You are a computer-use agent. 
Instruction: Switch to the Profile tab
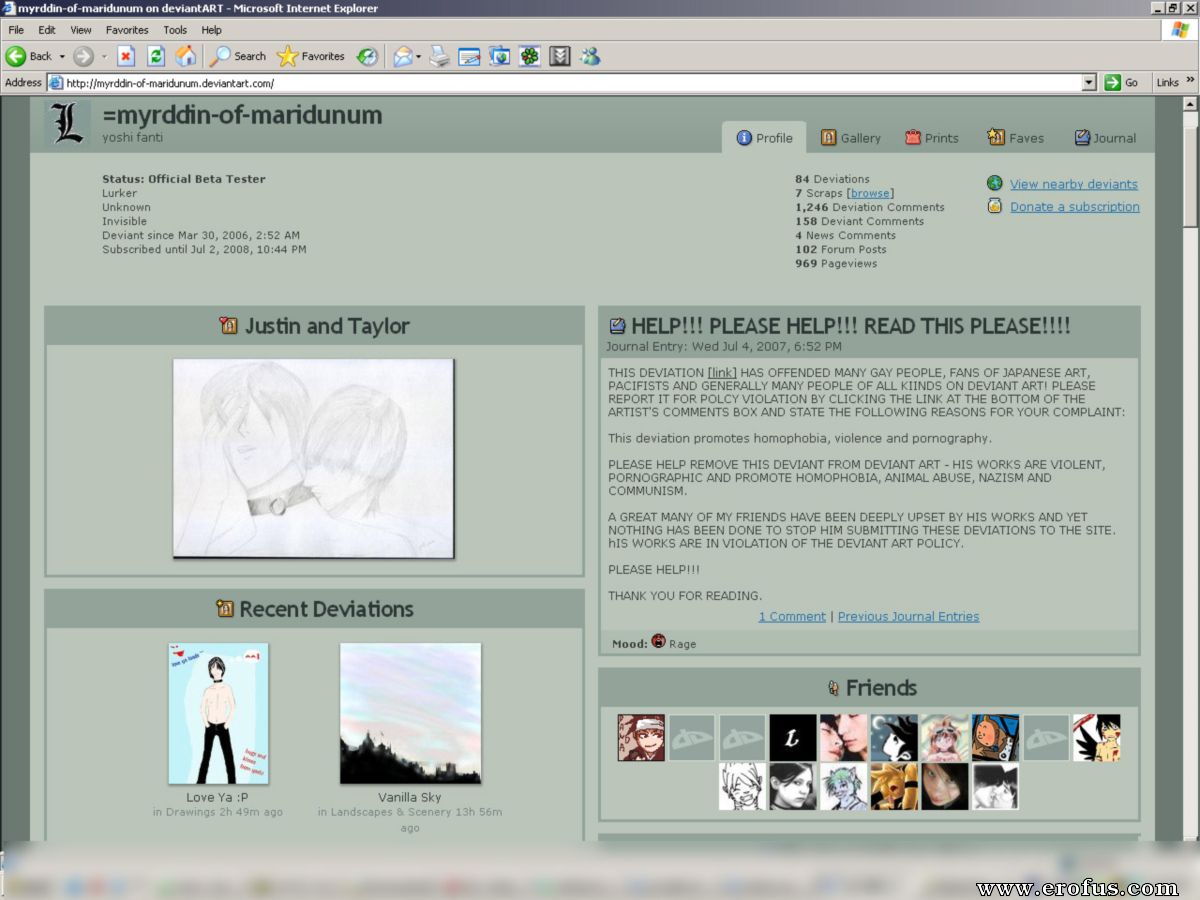(765, 138)
